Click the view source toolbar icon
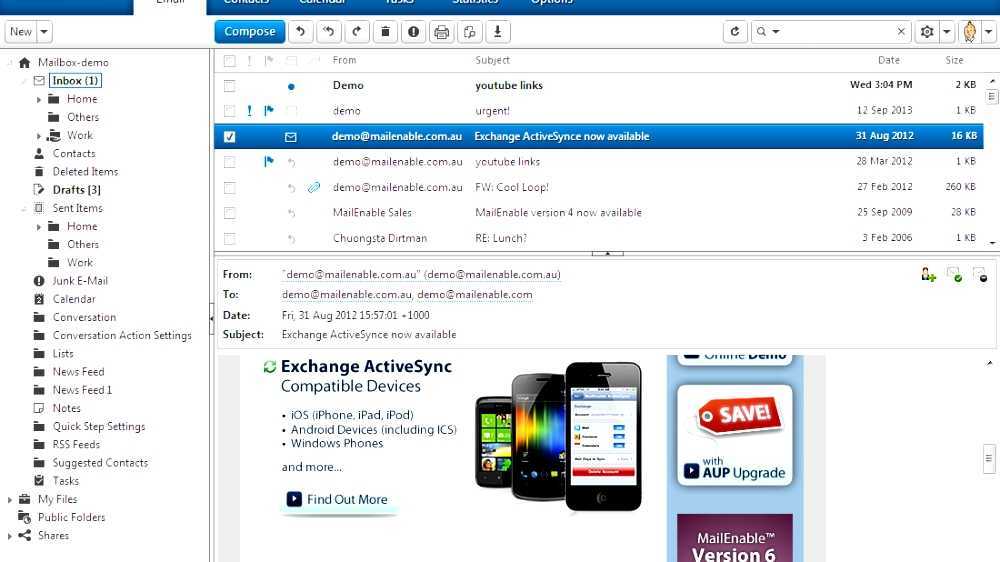This screenshot has height=562, width=1000. click(469, 31)
